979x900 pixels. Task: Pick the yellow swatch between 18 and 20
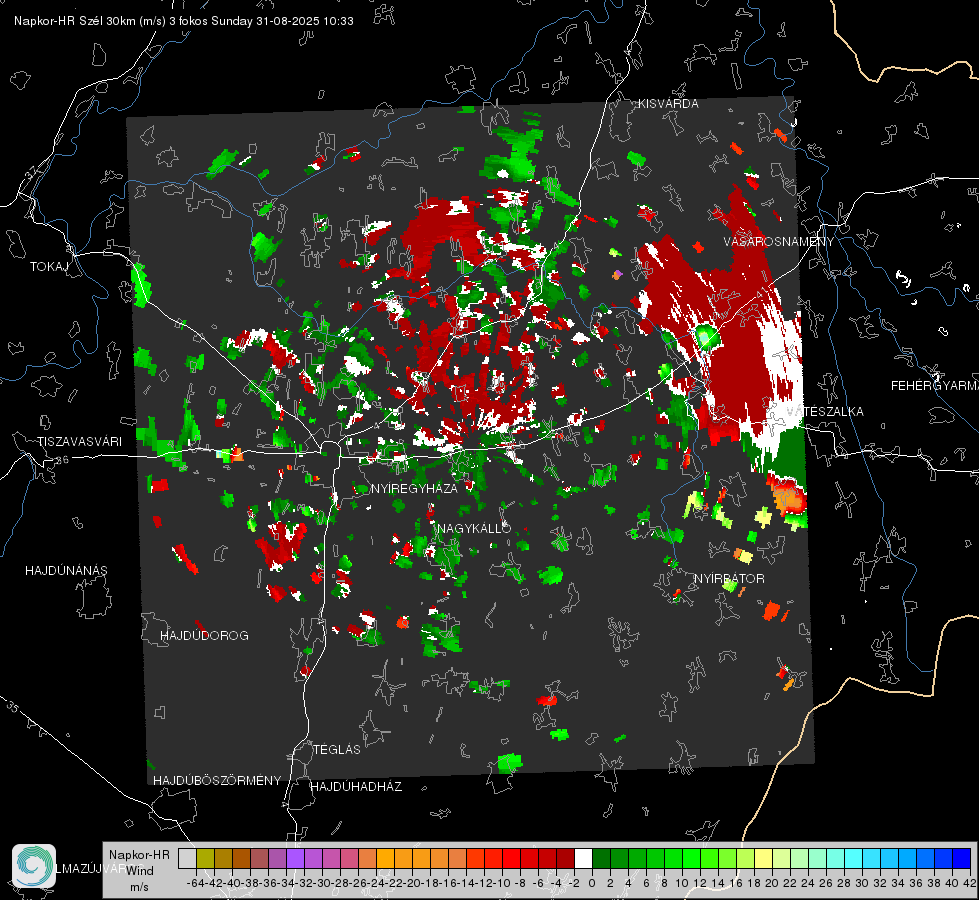click(764, 858)
